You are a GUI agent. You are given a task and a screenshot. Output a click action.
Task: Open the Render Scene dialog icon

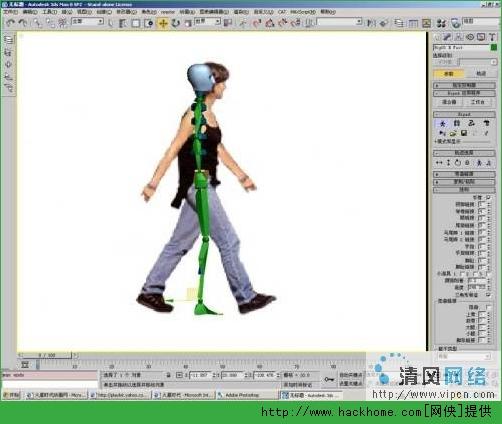[x=455, y=23]
